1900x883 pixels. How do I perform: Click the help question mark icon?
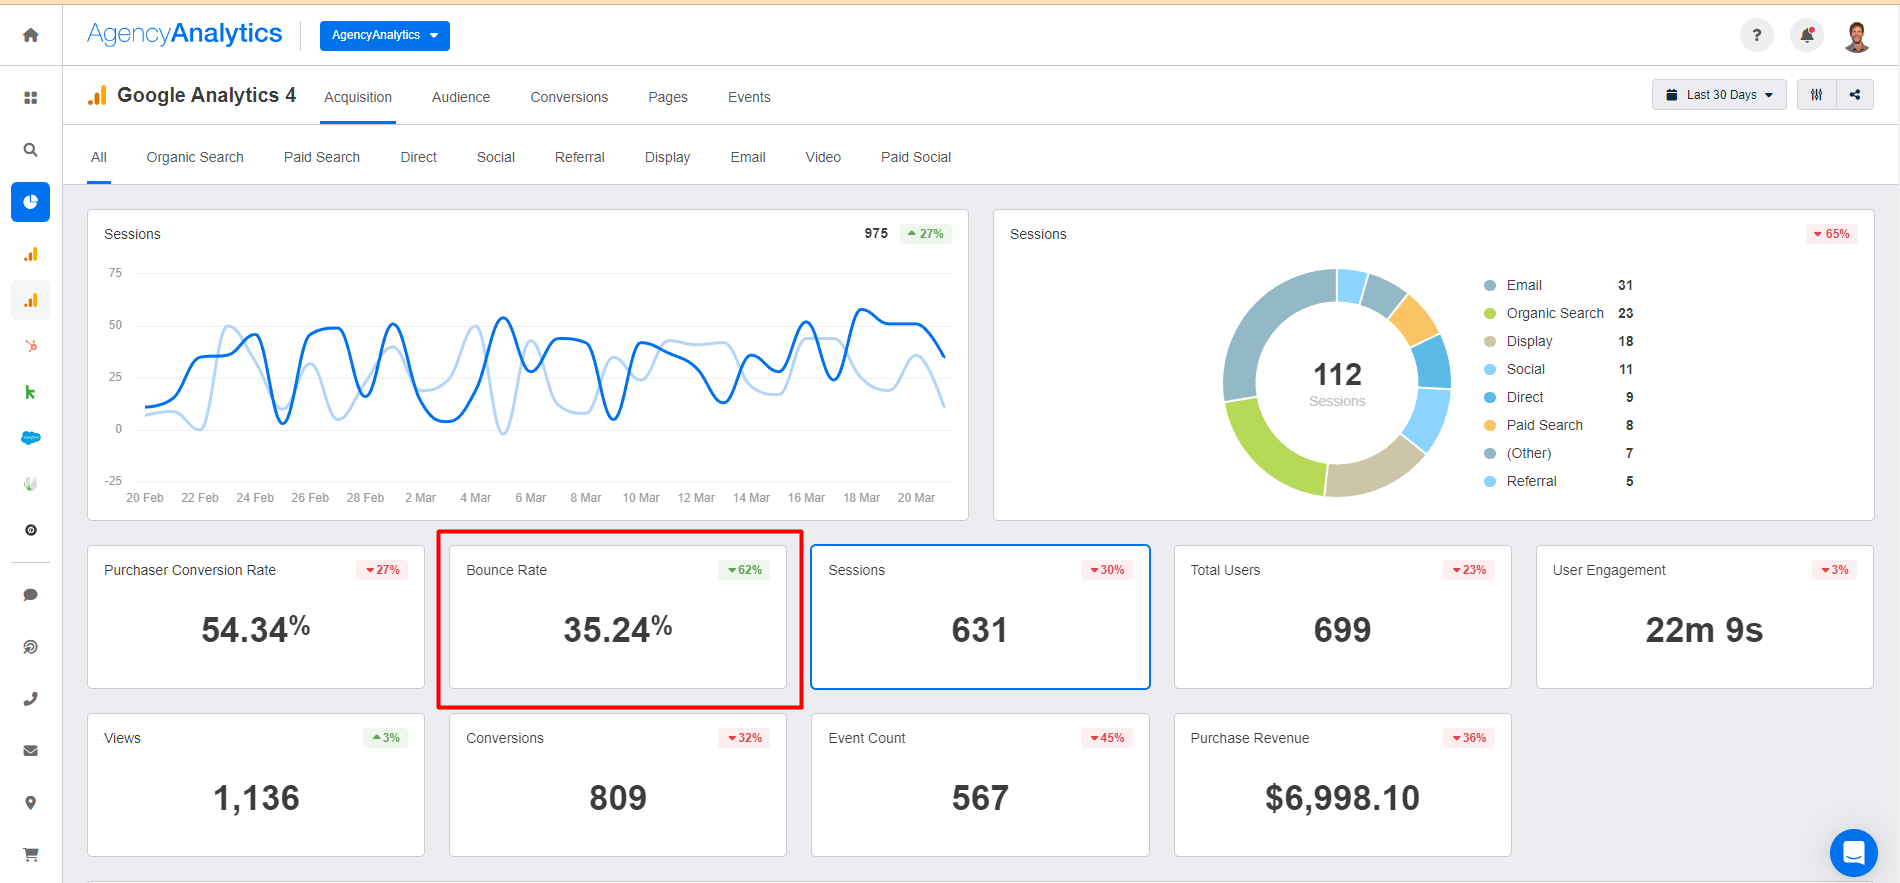[x=1756, y=35]
